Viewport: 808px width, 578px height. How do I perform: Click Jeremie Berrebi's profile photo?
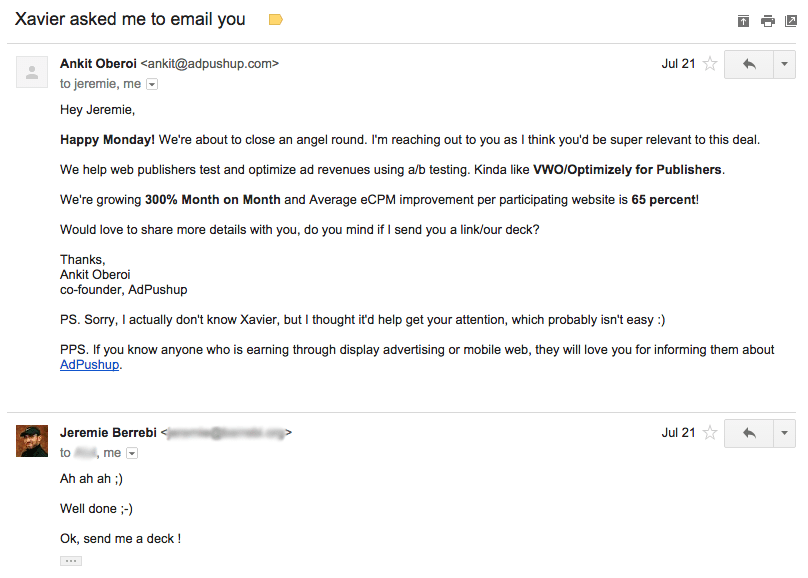pyautogui.click(x=32, y=441)
